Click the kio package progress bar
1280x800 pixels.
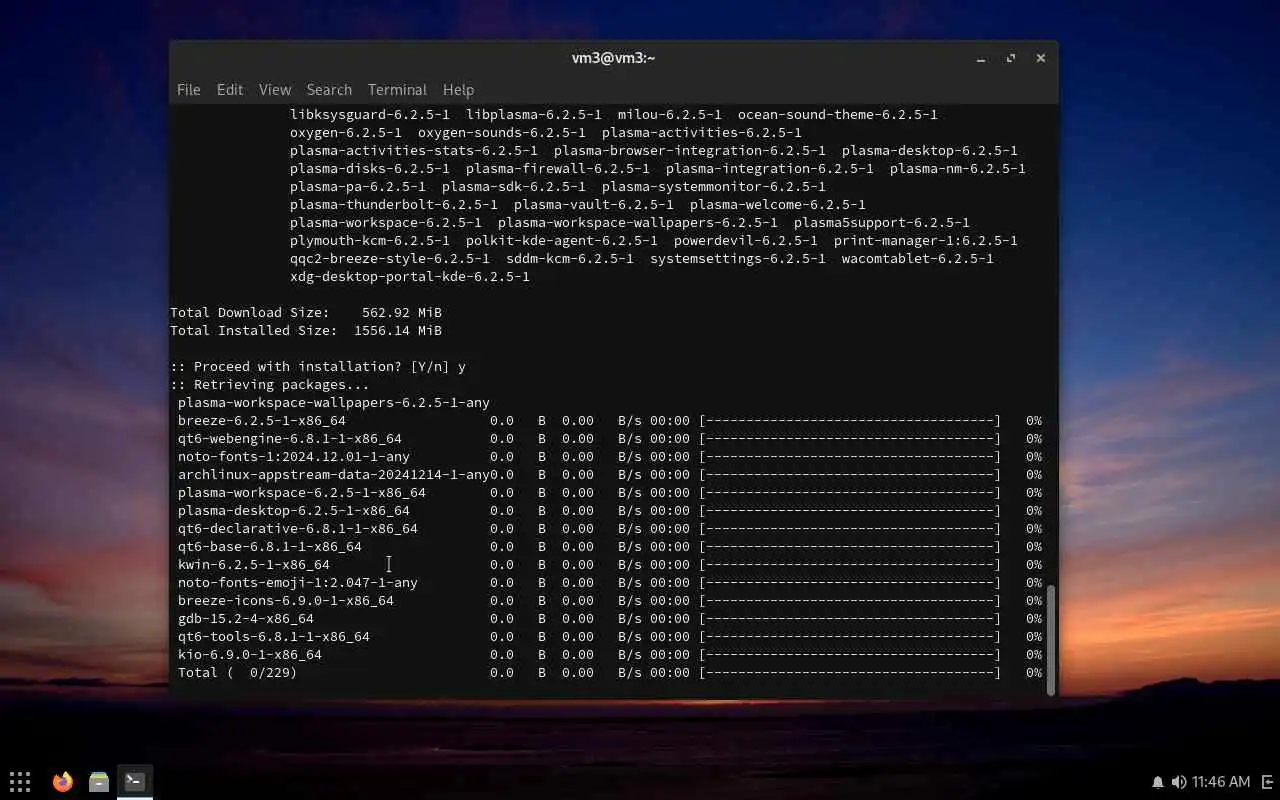point(850,654)
